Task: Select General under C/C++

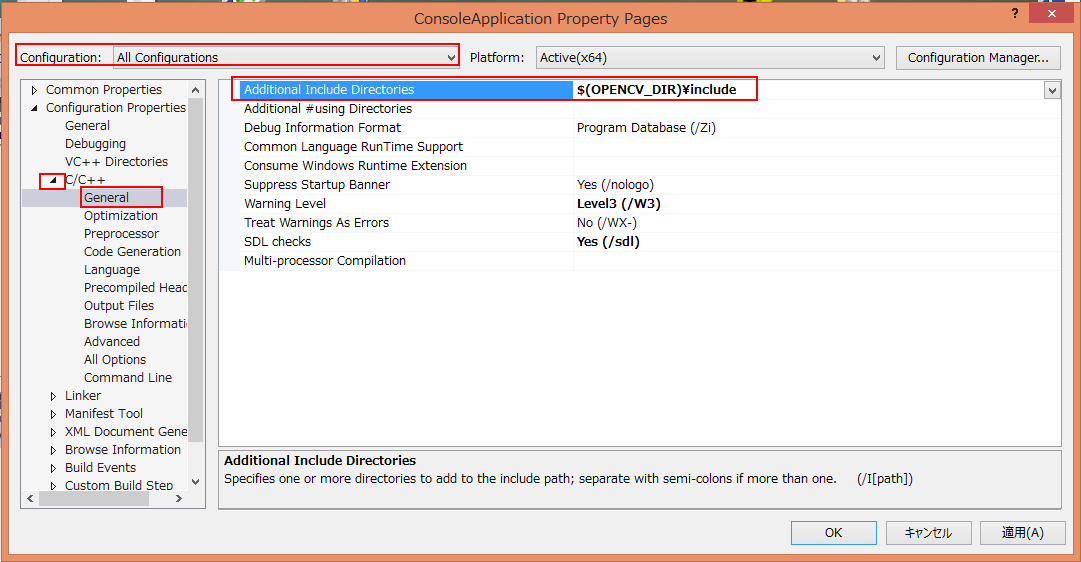Action: 106,197
